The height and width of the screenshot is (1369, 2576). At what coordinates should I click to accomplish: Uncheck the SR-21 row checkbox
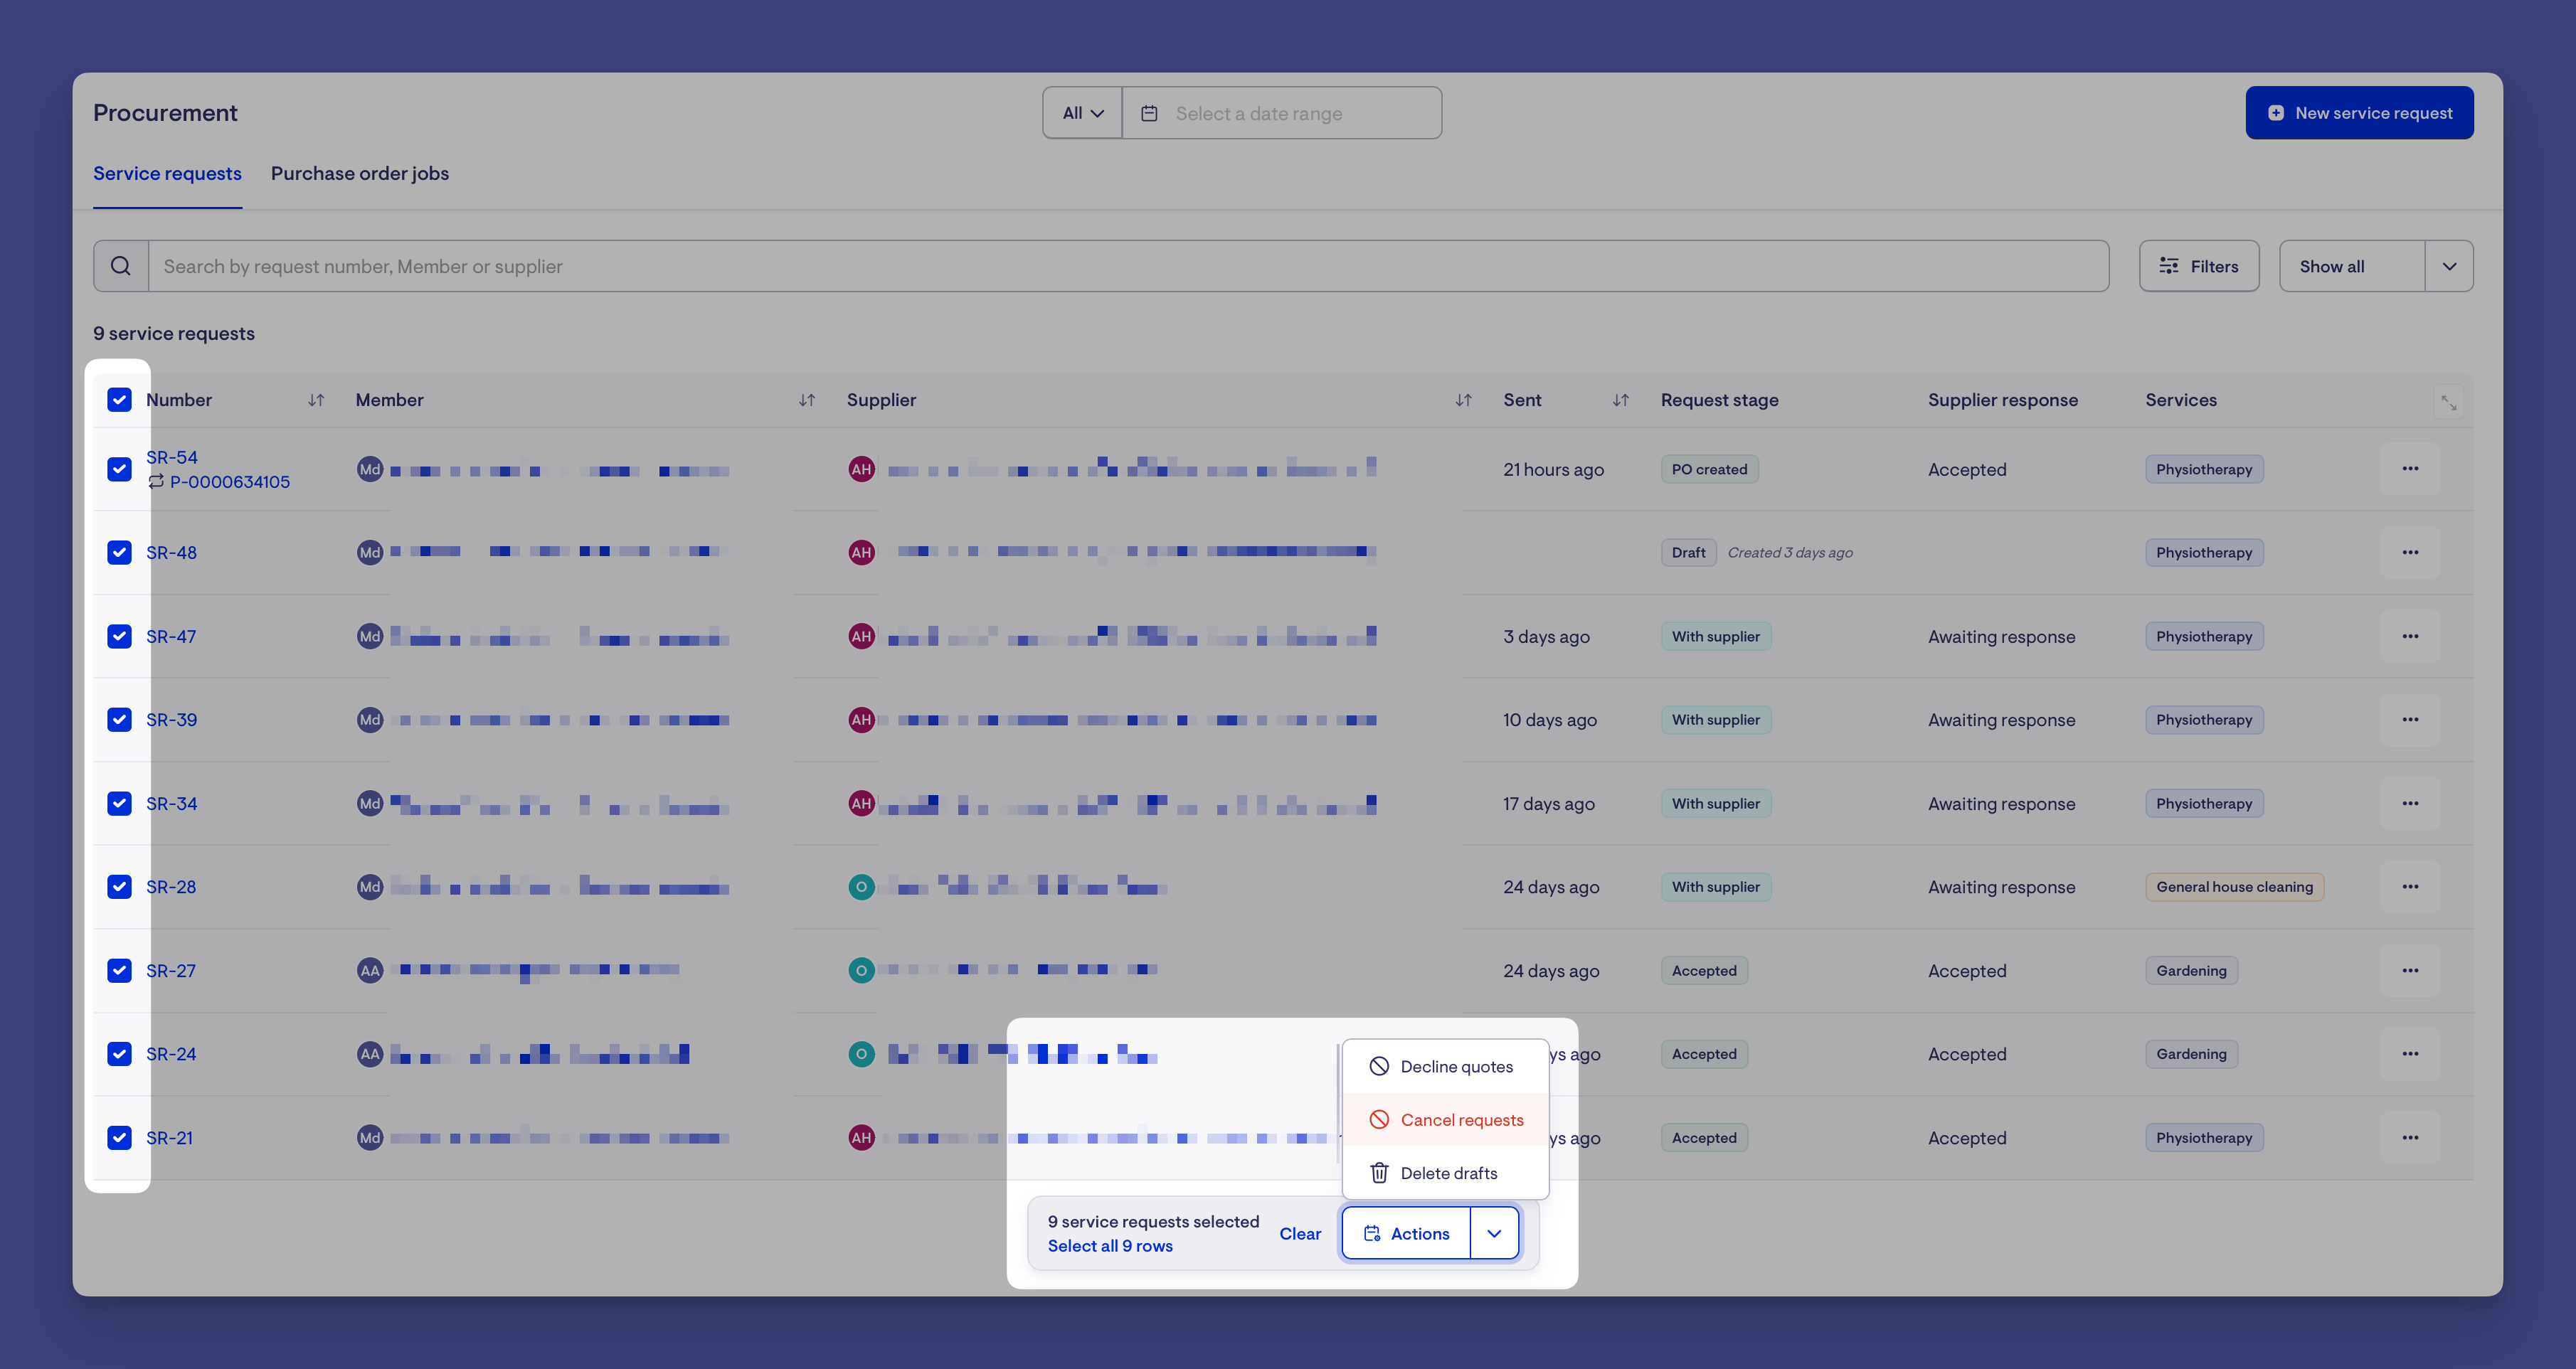[x=119, y=1137]
